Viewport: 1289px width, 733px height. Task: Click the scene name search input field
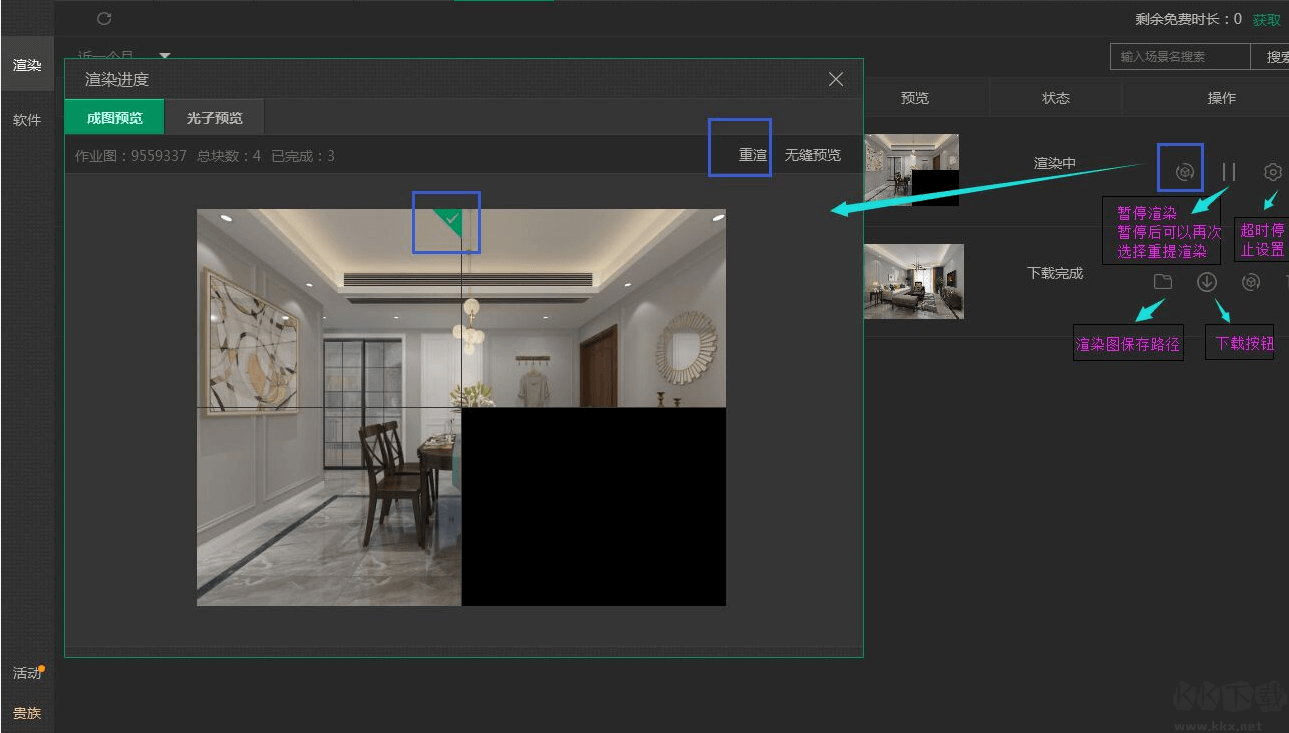click(1179, 57)
